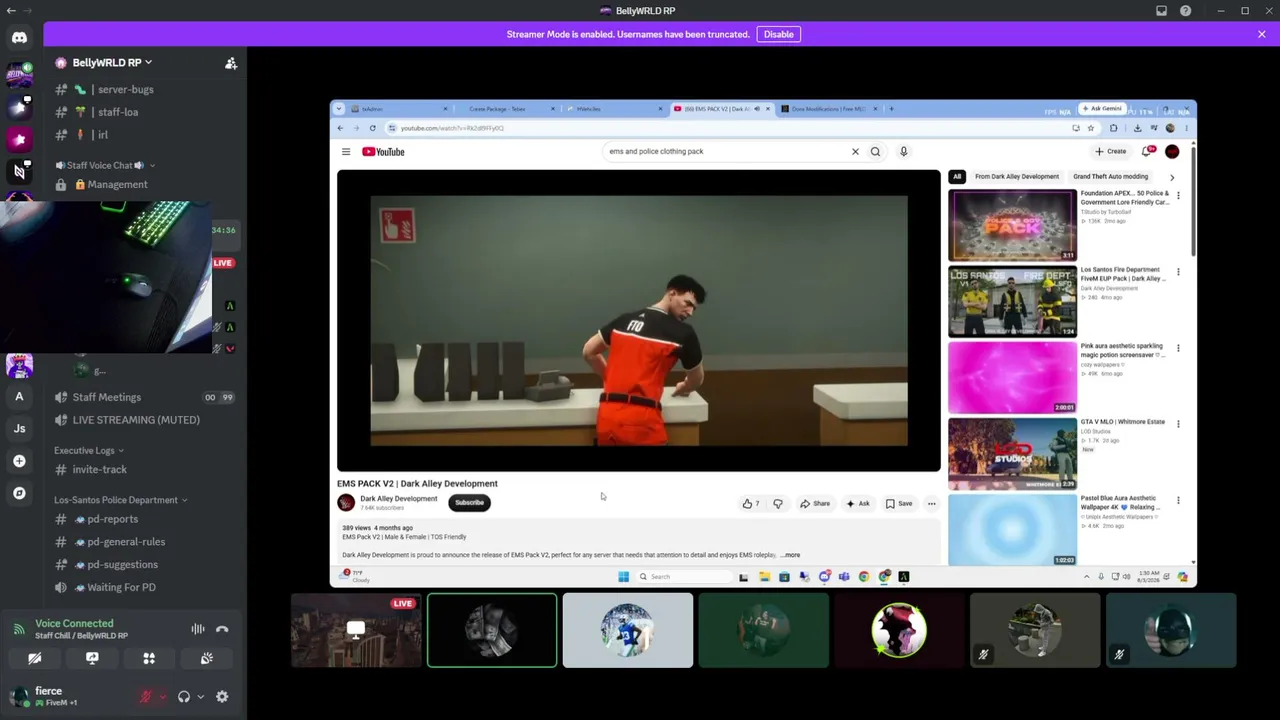Click the Share button under the video
Image resolution: width=1280 pixels, height=720 pixels.
coord(815,504)
